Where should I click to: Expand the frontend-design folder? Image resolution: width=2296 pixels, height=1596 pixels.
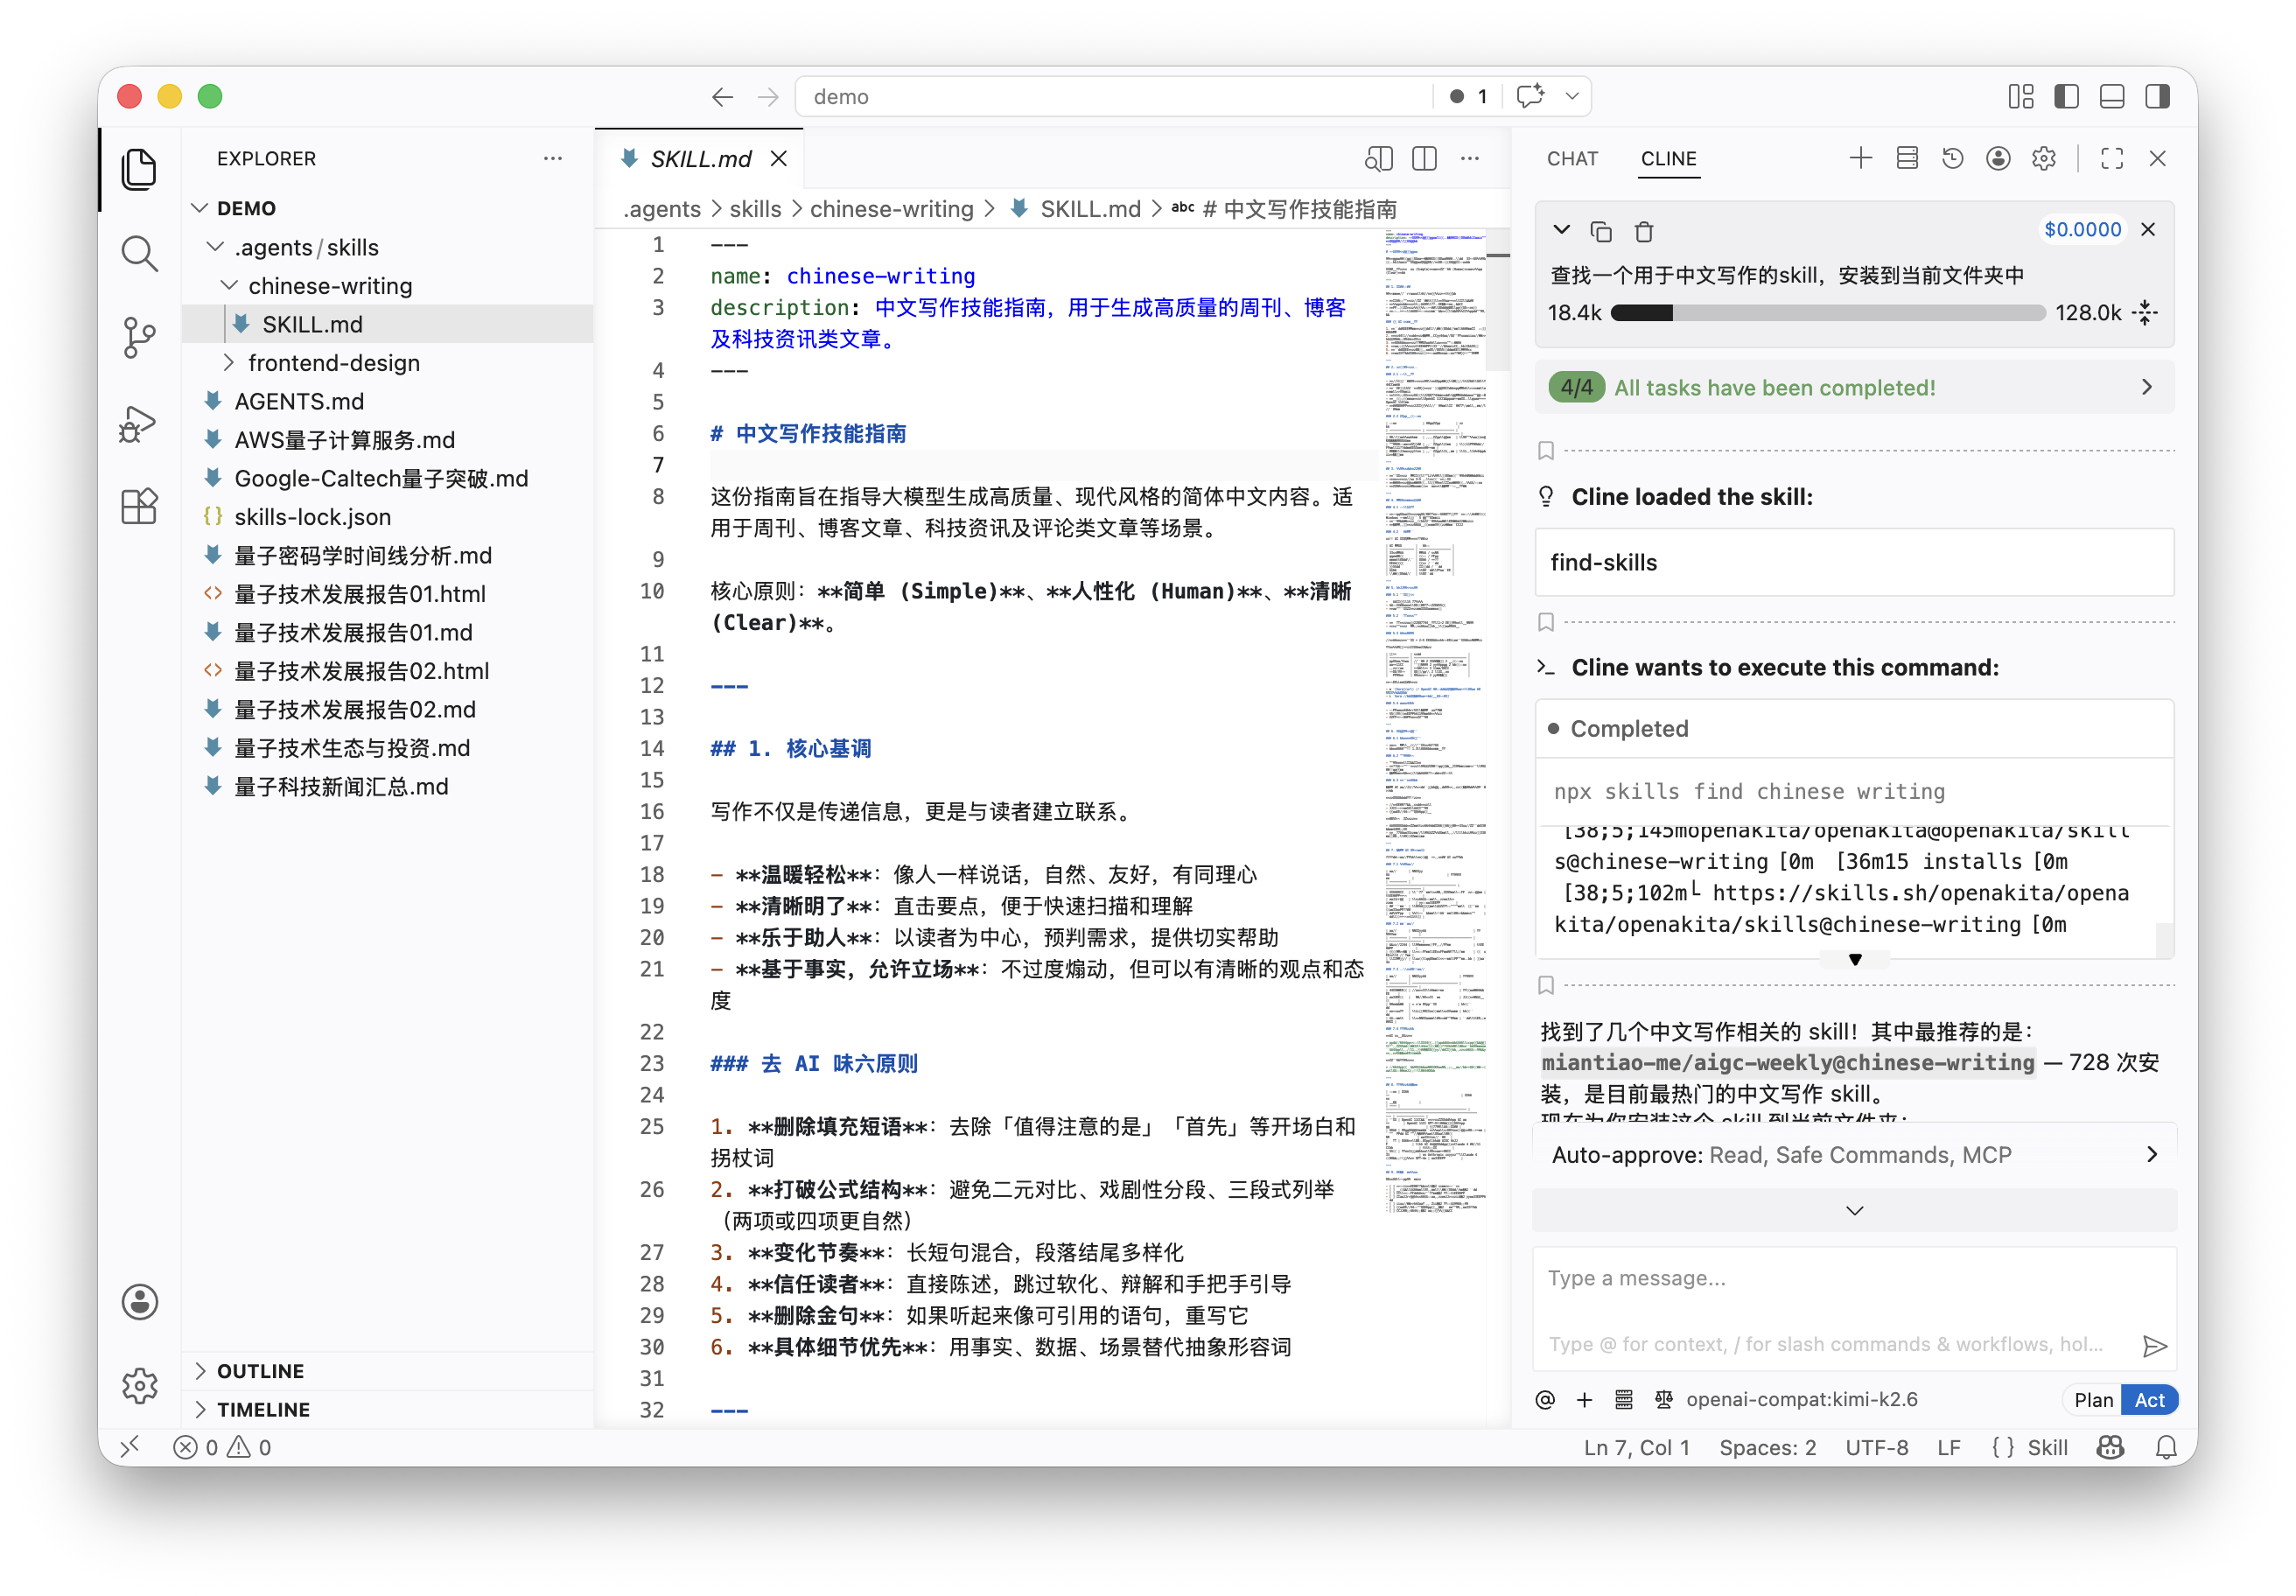point(333,362)
